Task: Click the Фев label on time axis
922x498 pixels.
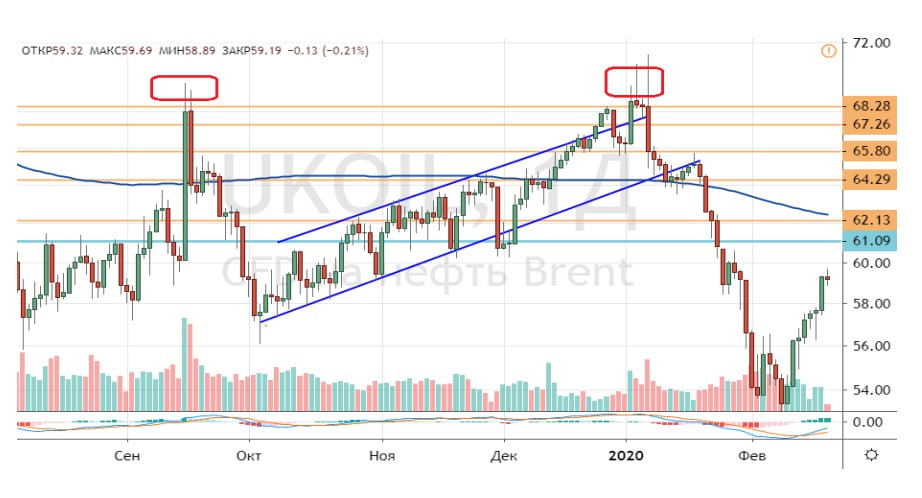Action: 750,456
